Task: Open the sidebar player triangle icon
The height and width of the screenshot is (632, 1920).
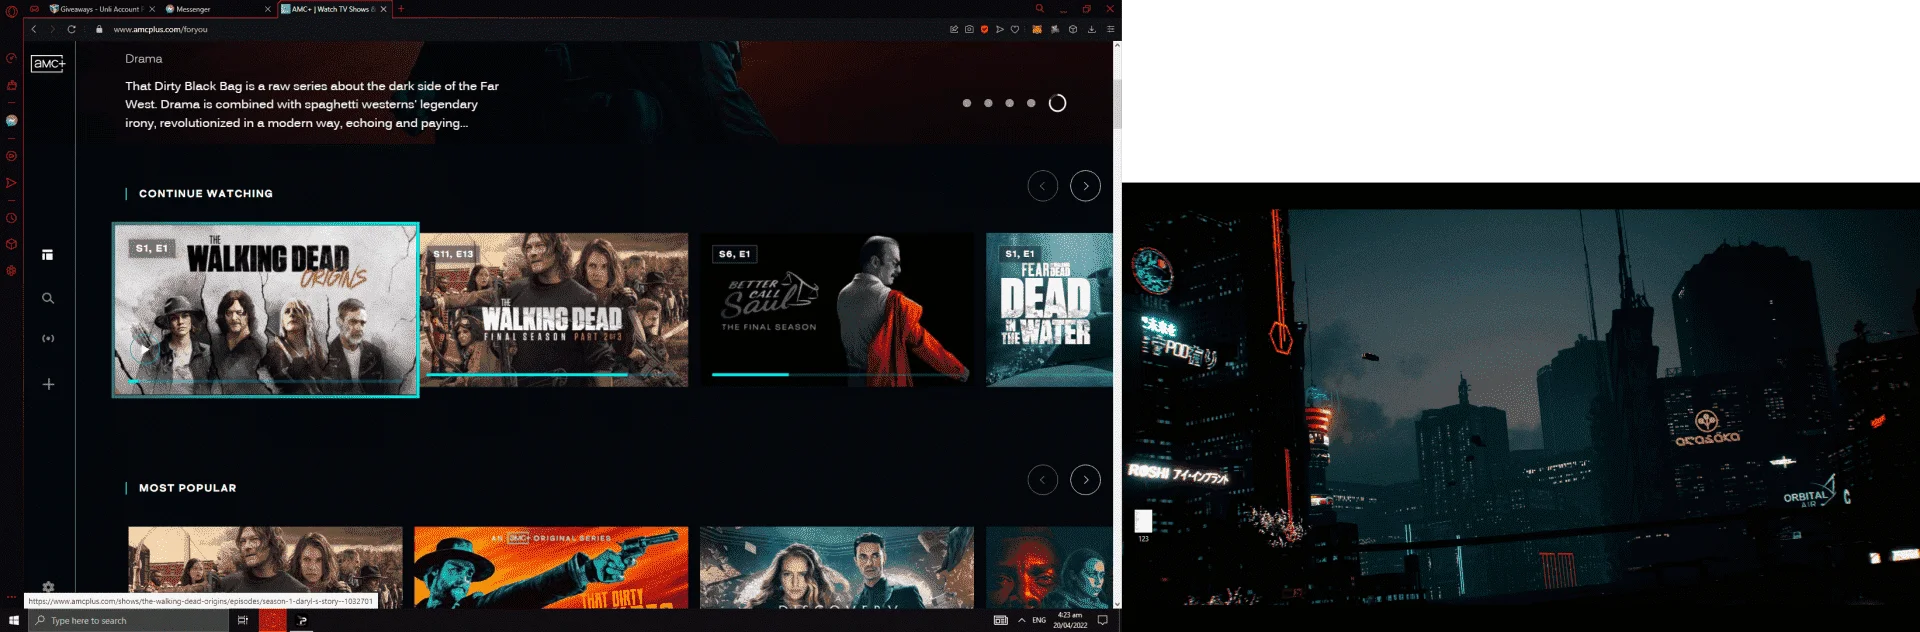Action: pyautogui.click(x=12, y=183)
